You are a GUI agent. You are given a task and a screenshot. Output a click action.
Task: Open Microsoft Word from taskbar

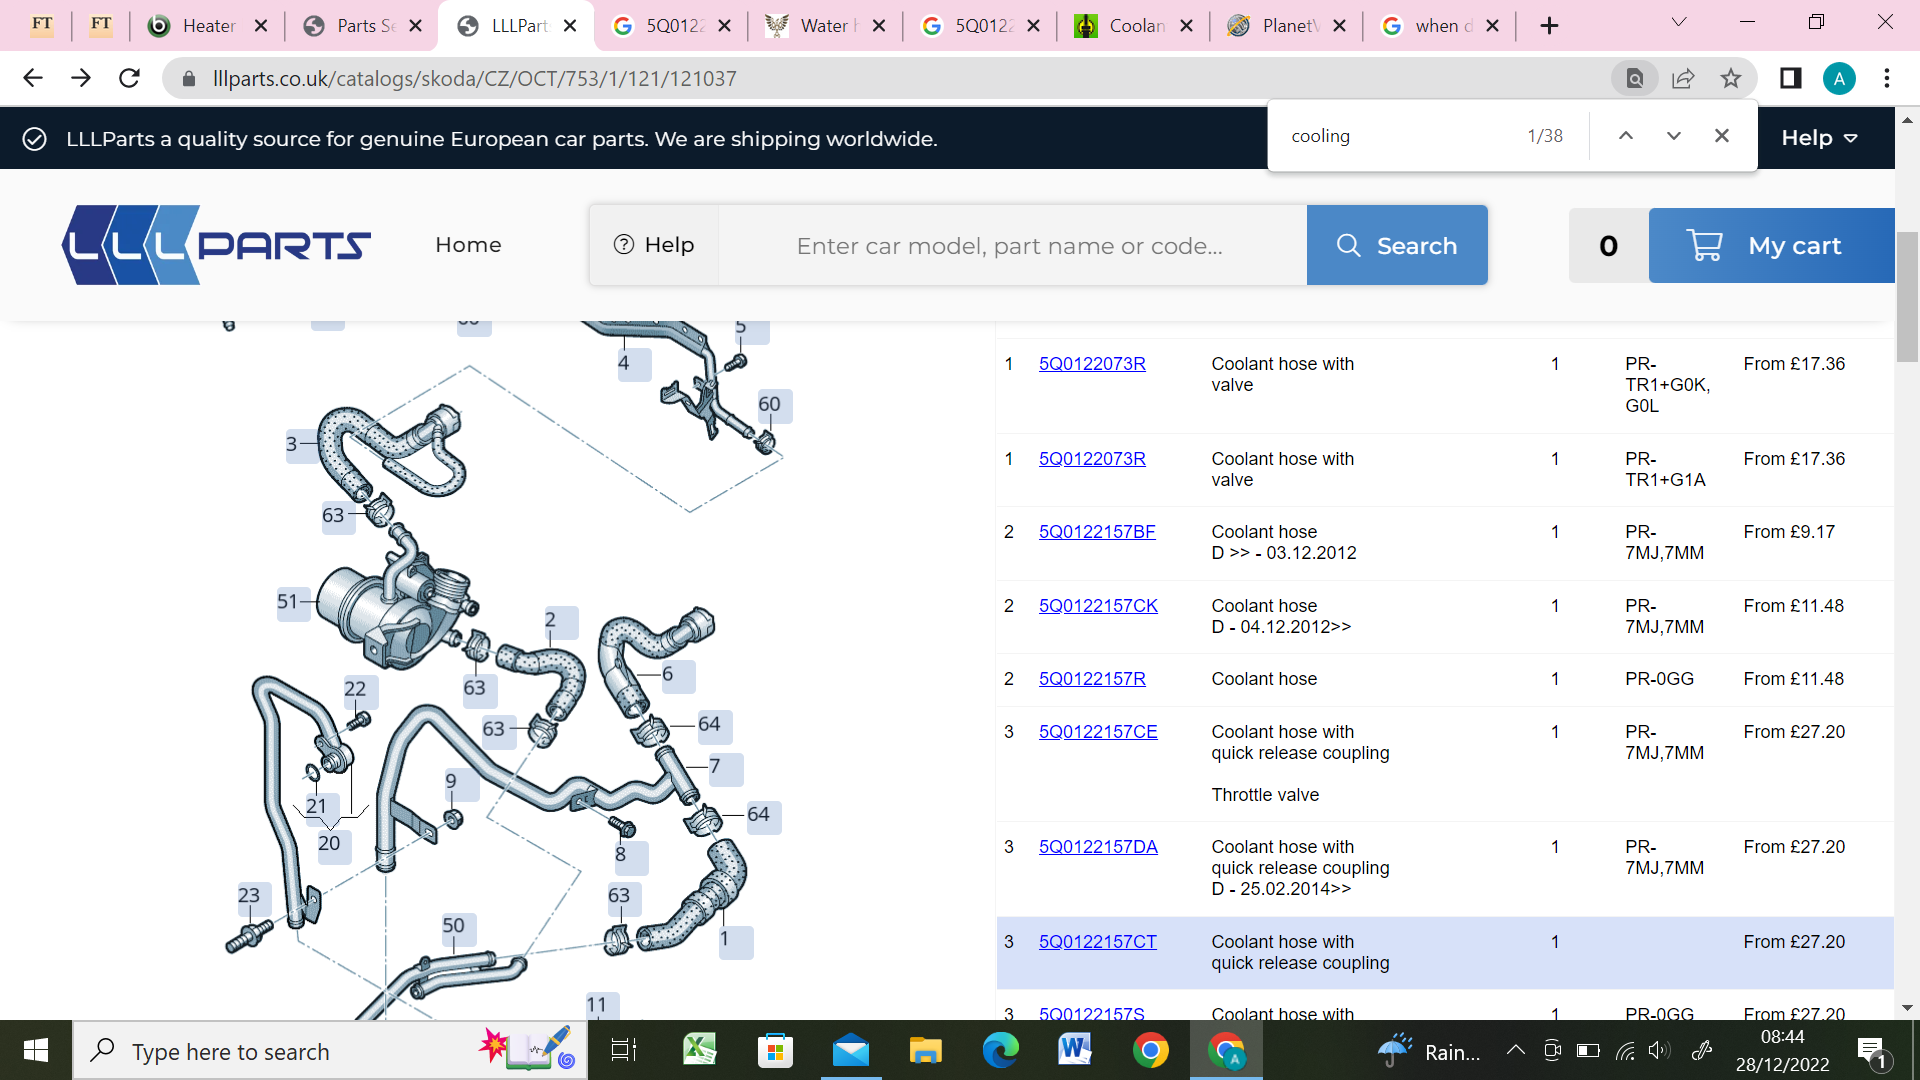[1074, 1050]
